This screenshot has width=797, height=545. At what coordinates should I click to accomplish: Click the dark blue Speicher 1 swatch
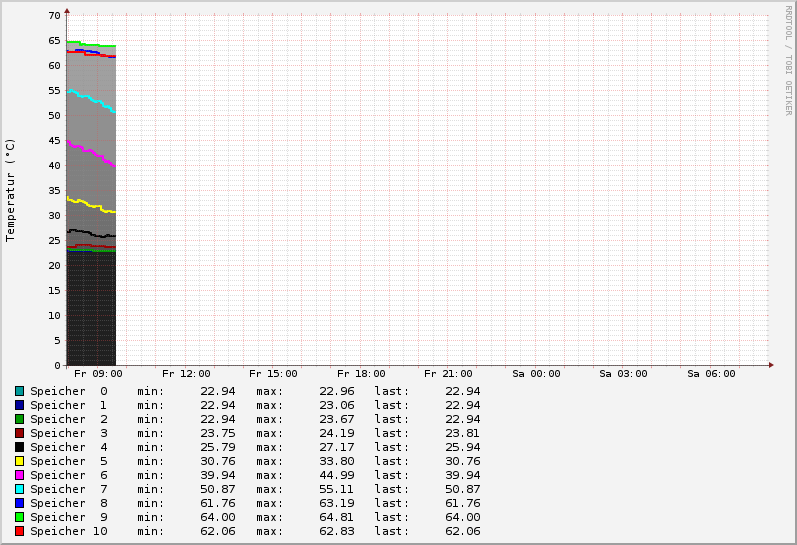pyautogui.click(x=19, y=405)
